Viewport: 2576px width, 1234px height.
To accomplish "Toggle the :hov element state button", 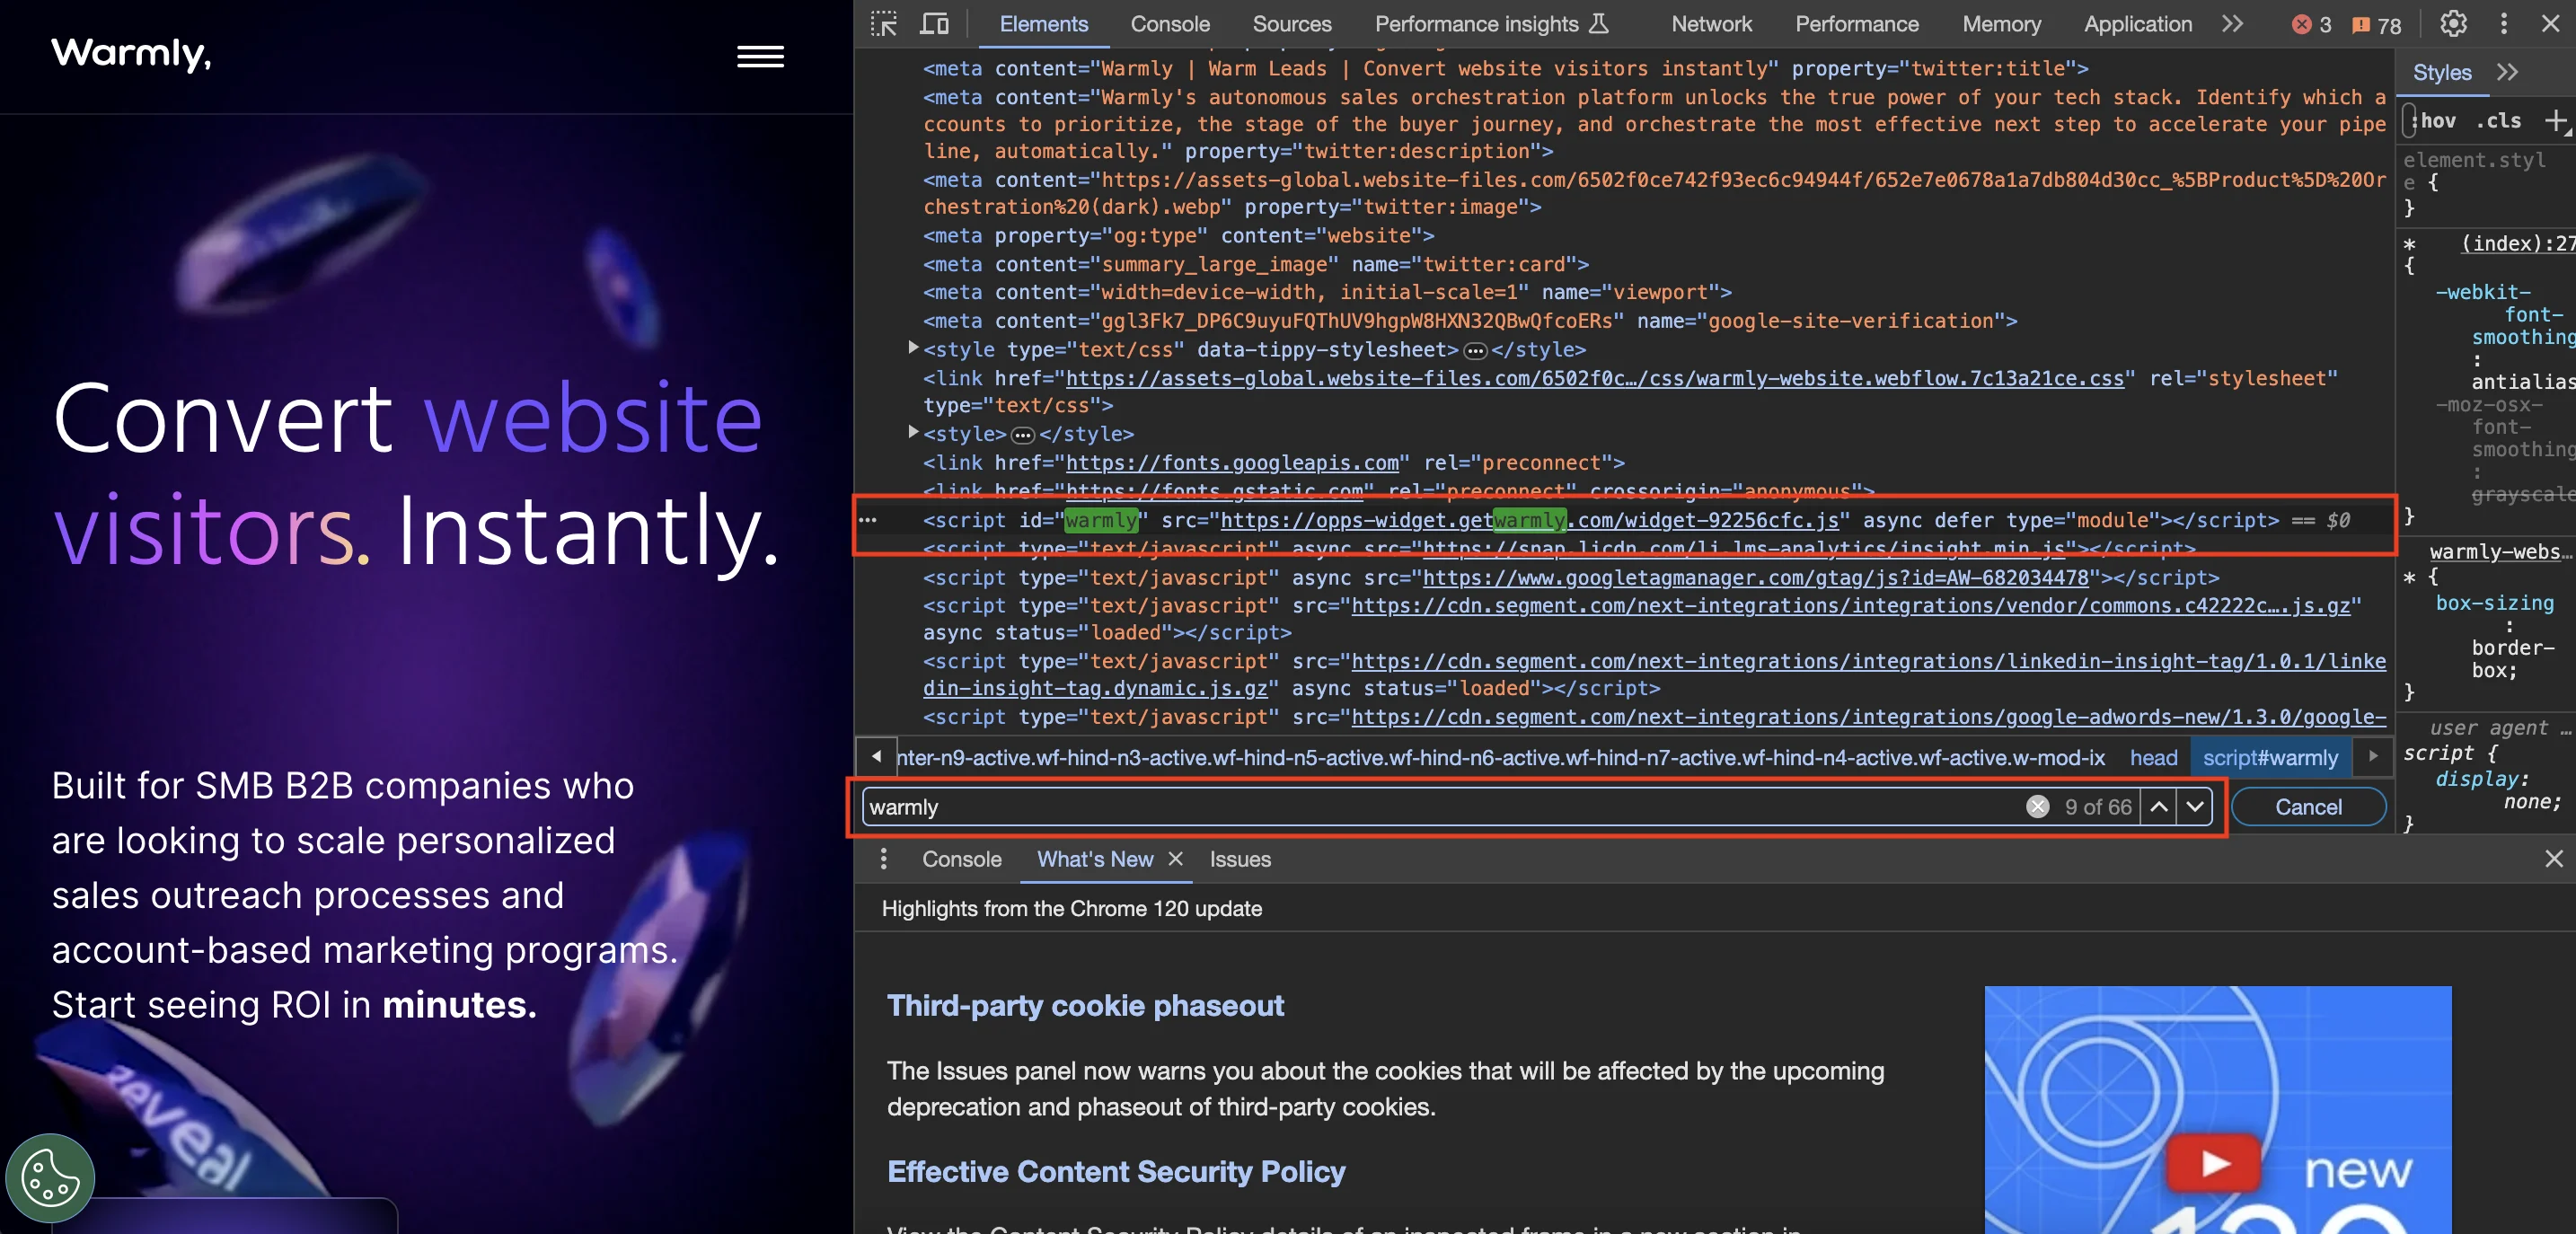I will click(x=2433, y=120).
